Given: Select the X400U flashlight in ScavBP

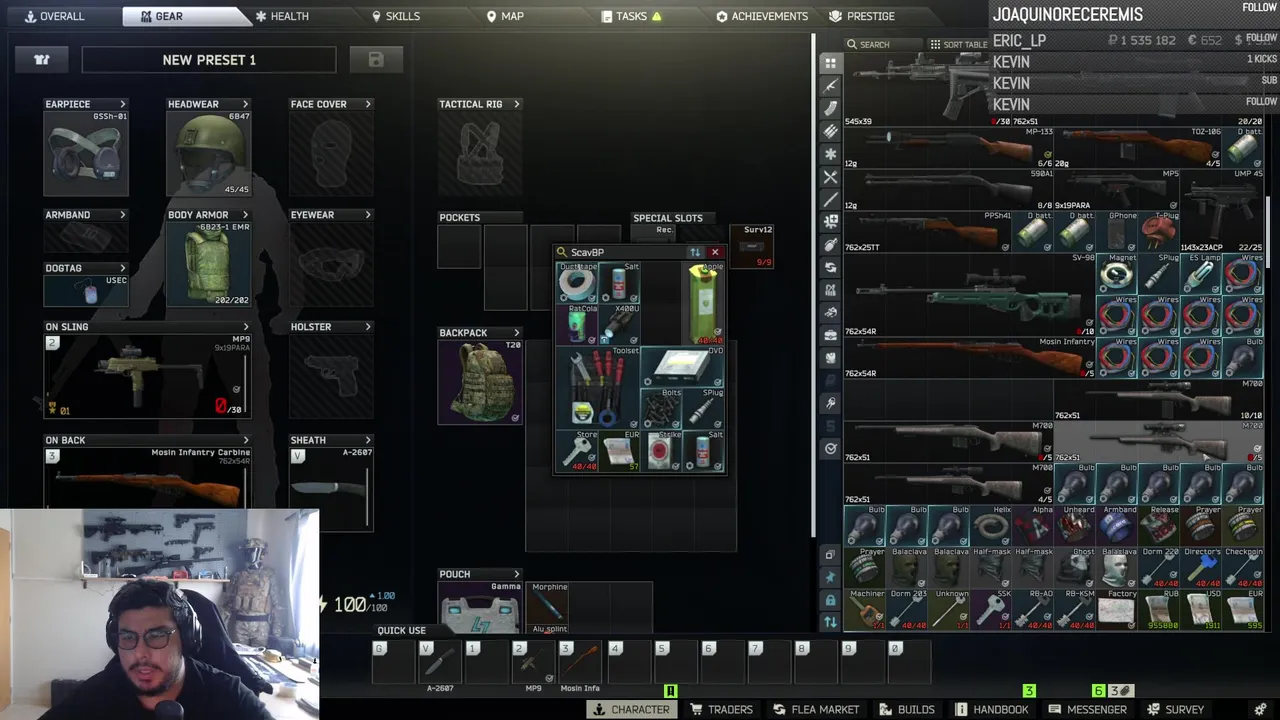Looking at the screenshot, I should pos(619,325).
